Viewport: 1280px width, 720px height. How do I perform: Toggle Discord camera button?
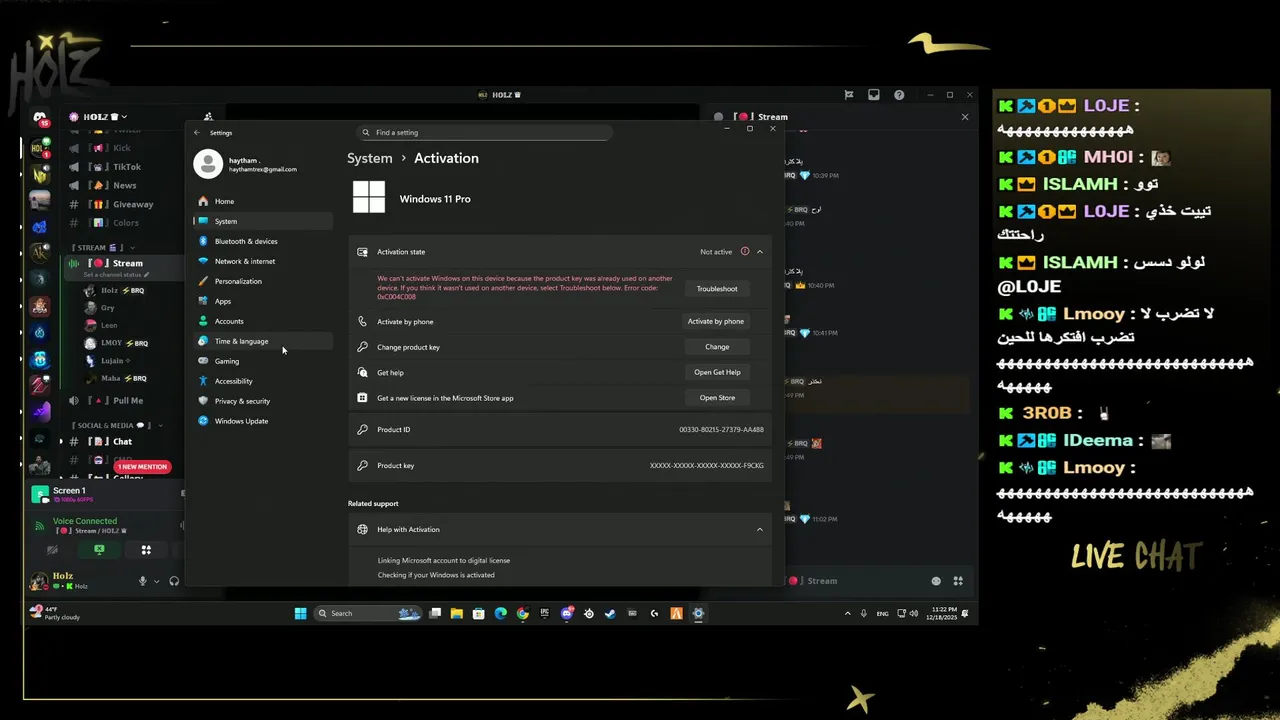[x=52, y=550]
